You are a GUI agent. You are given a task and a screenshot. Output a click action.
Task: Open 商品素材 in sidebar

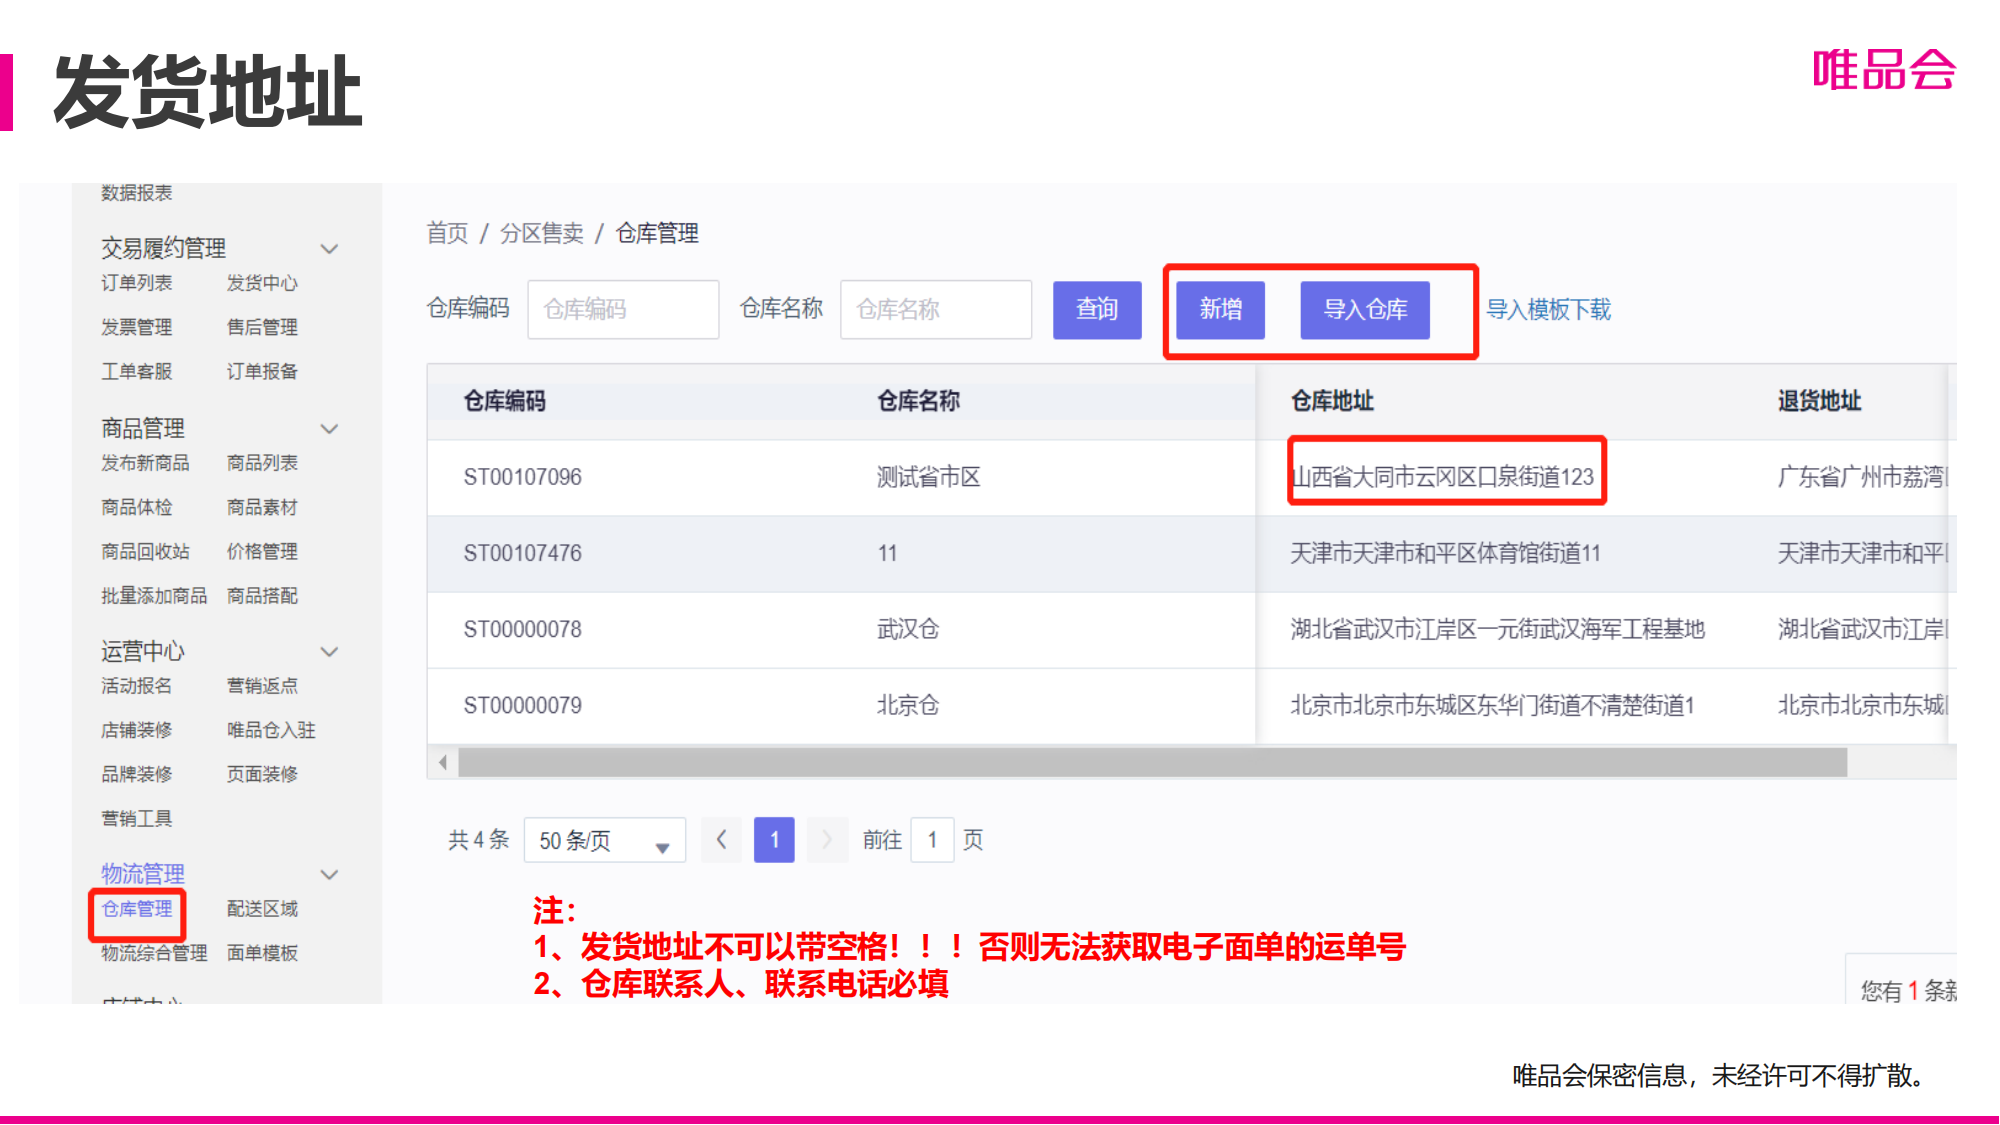pyautogui.click(x=262, y=507)
